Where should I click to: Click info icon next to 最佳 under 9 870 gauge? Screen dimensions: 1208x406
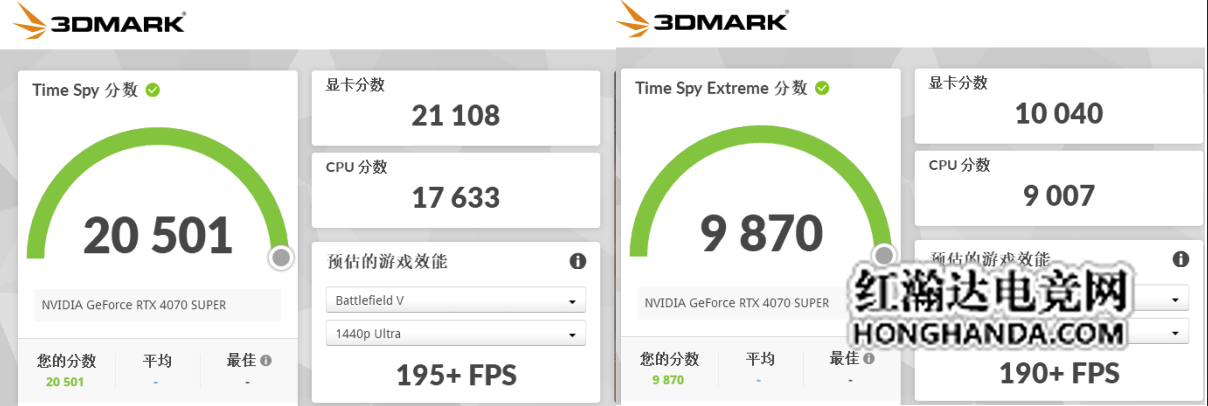click(868, 358)
